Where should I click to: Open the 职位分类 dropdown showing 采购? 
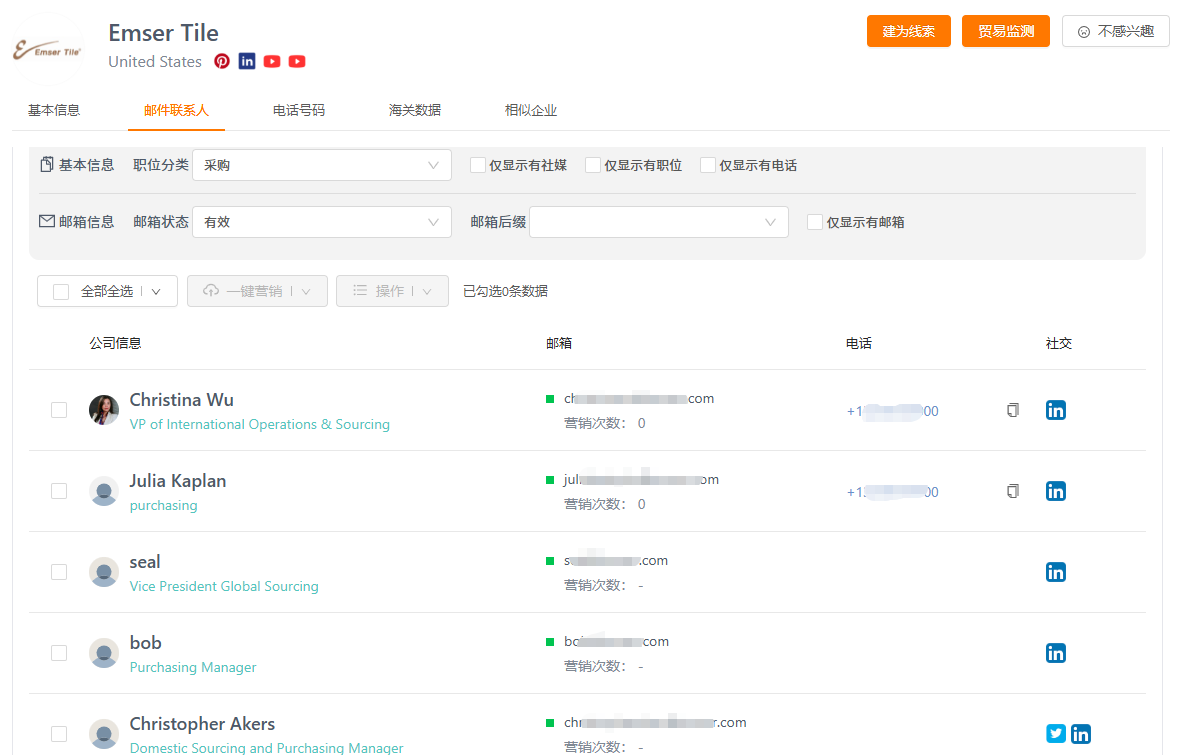pos(322,166)
